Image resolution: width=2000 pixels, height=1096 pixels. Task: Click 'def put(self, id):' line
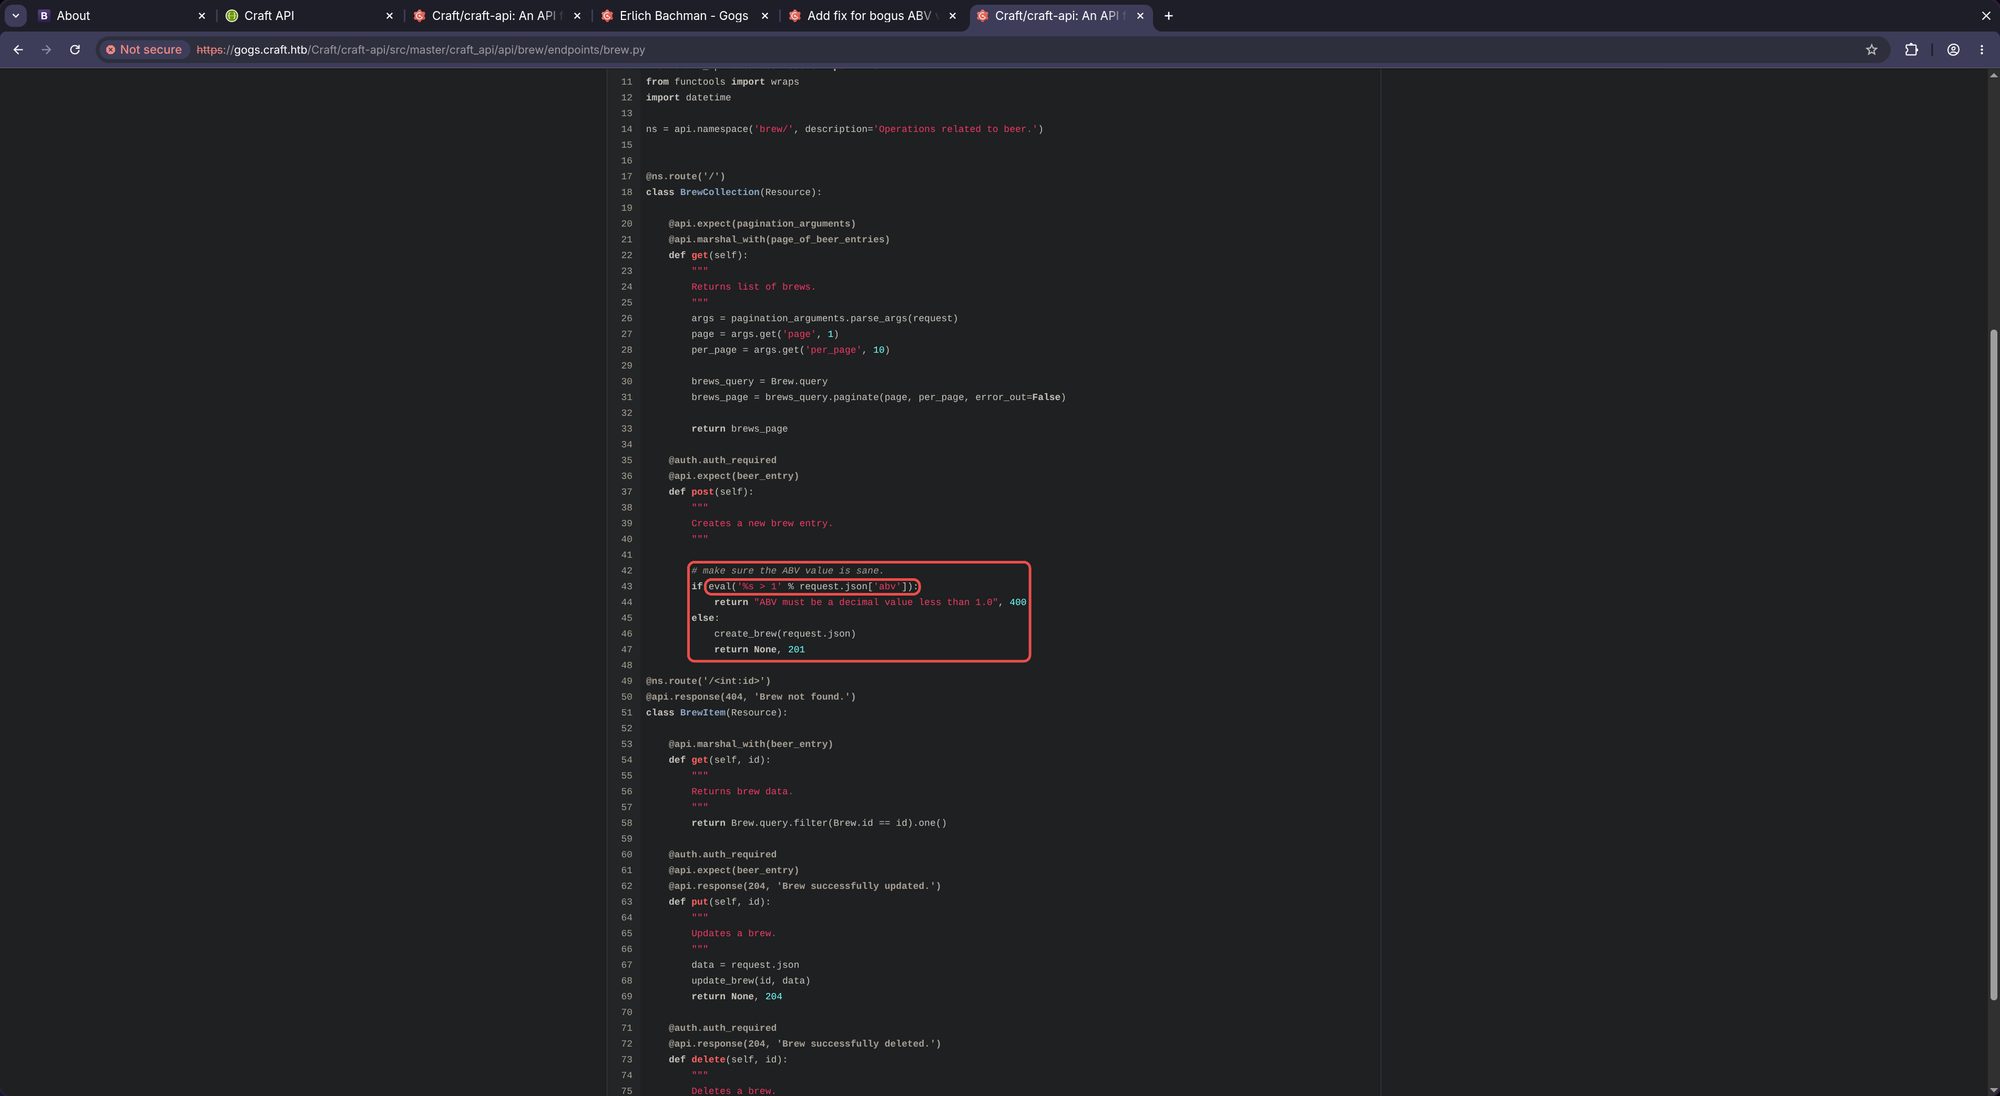(x=719, y=902)
